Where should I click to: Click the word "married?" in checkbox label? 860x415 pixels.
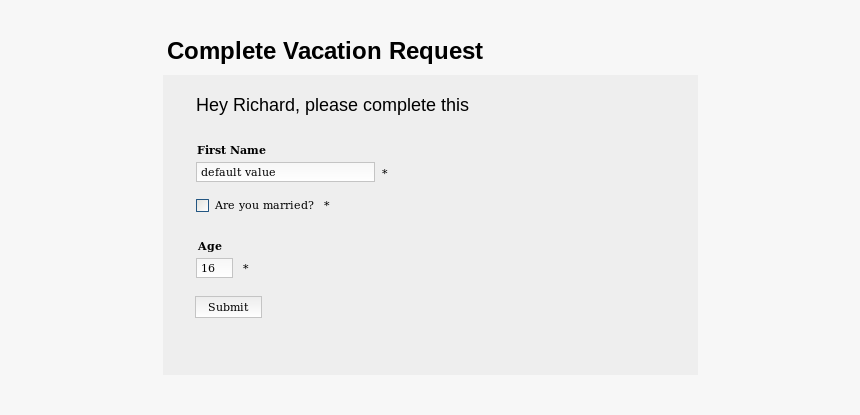tap(288, 206)
